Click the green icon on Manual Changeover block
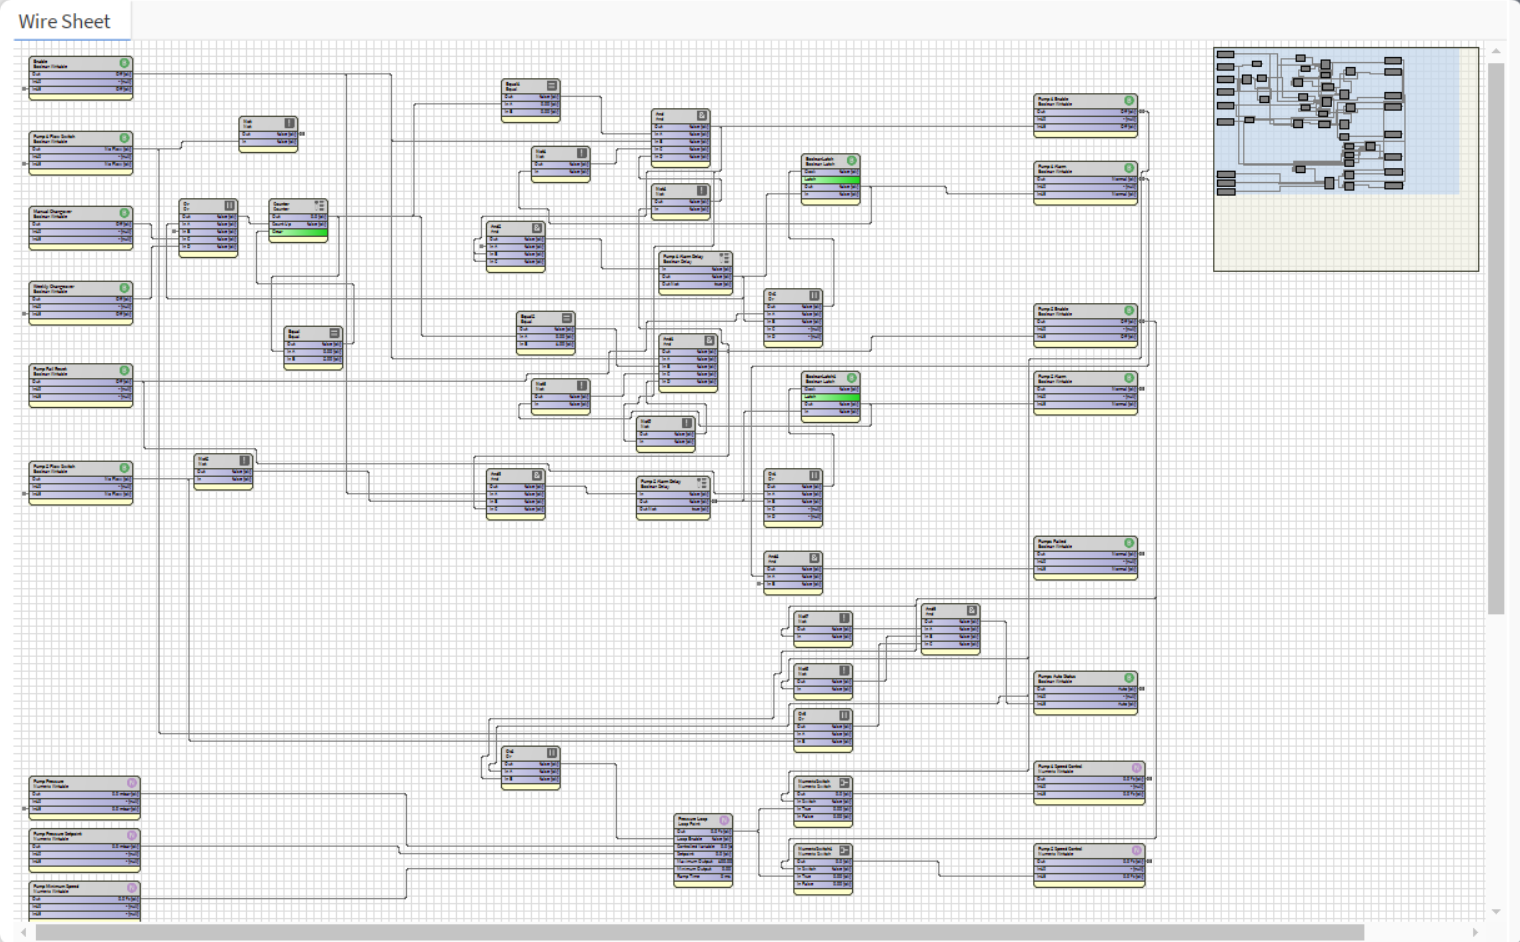The width and height of the screenshot is (1520, 942). click(x=125, y=213)
